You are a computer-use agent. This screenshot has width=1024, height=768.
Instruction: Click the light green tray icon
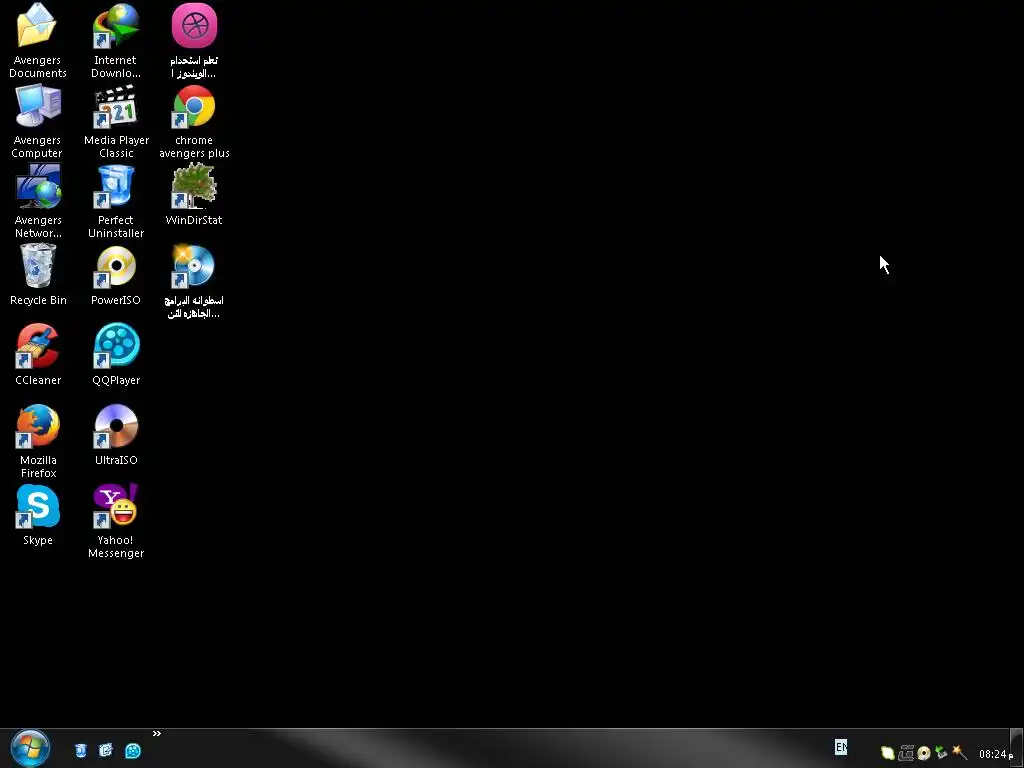tap(888, 753)
